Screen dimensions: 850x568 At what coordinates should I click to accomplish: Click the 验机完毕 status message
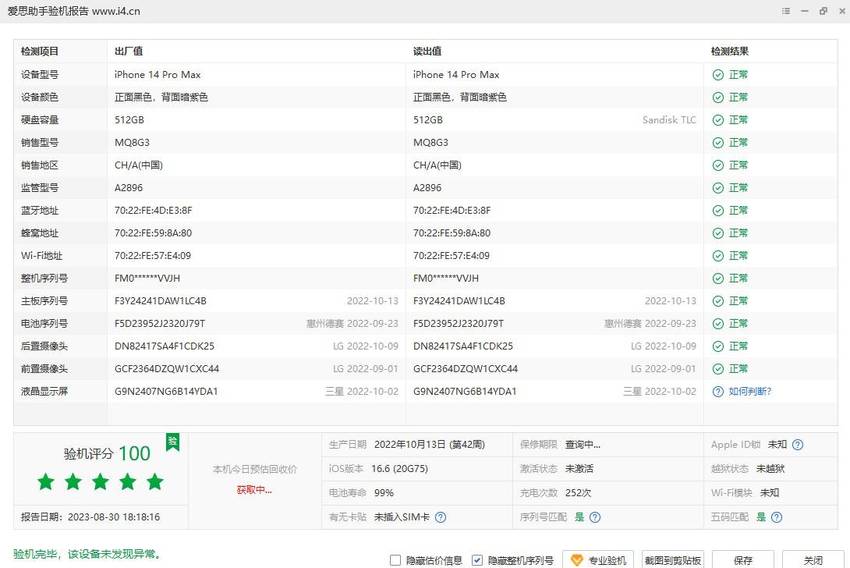87,554
